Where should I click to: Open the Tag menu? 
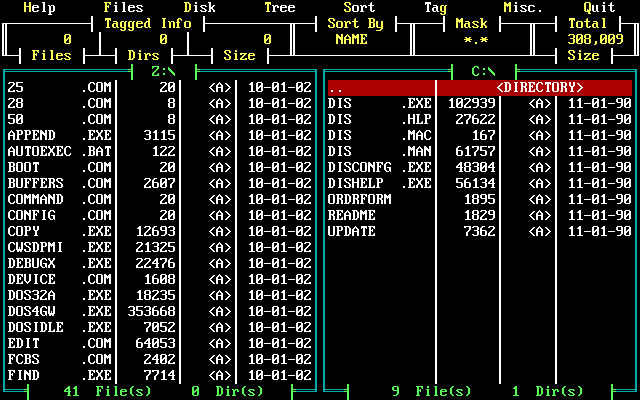point(435,8)
